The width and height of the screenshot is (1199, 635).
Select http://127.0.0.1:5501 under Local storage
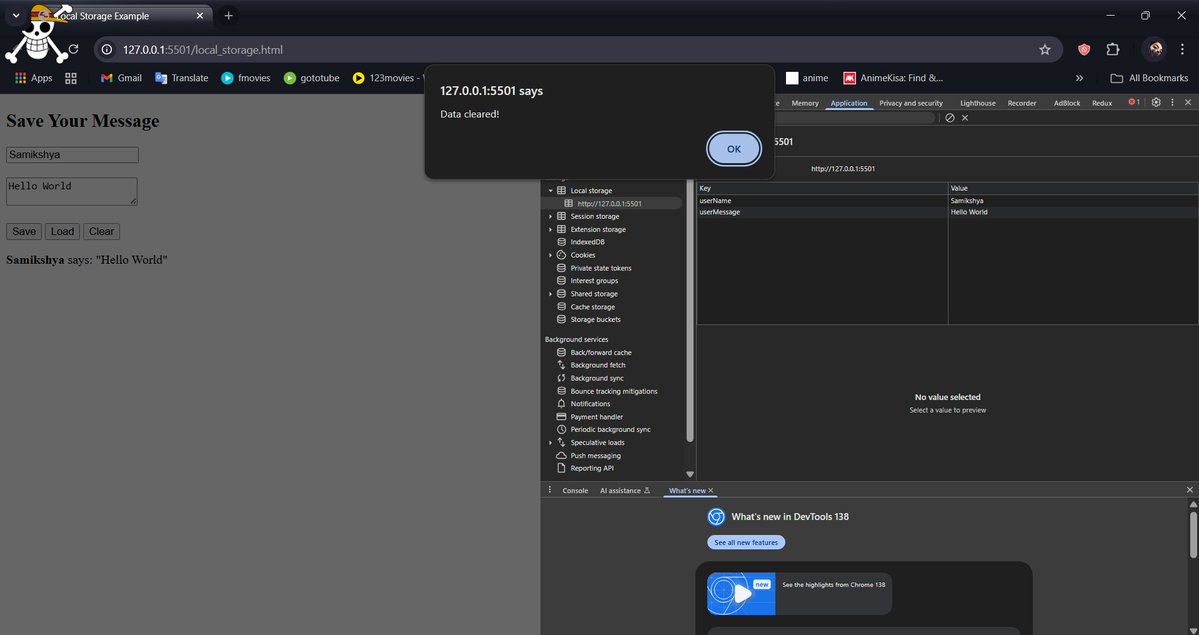(611, 204)
